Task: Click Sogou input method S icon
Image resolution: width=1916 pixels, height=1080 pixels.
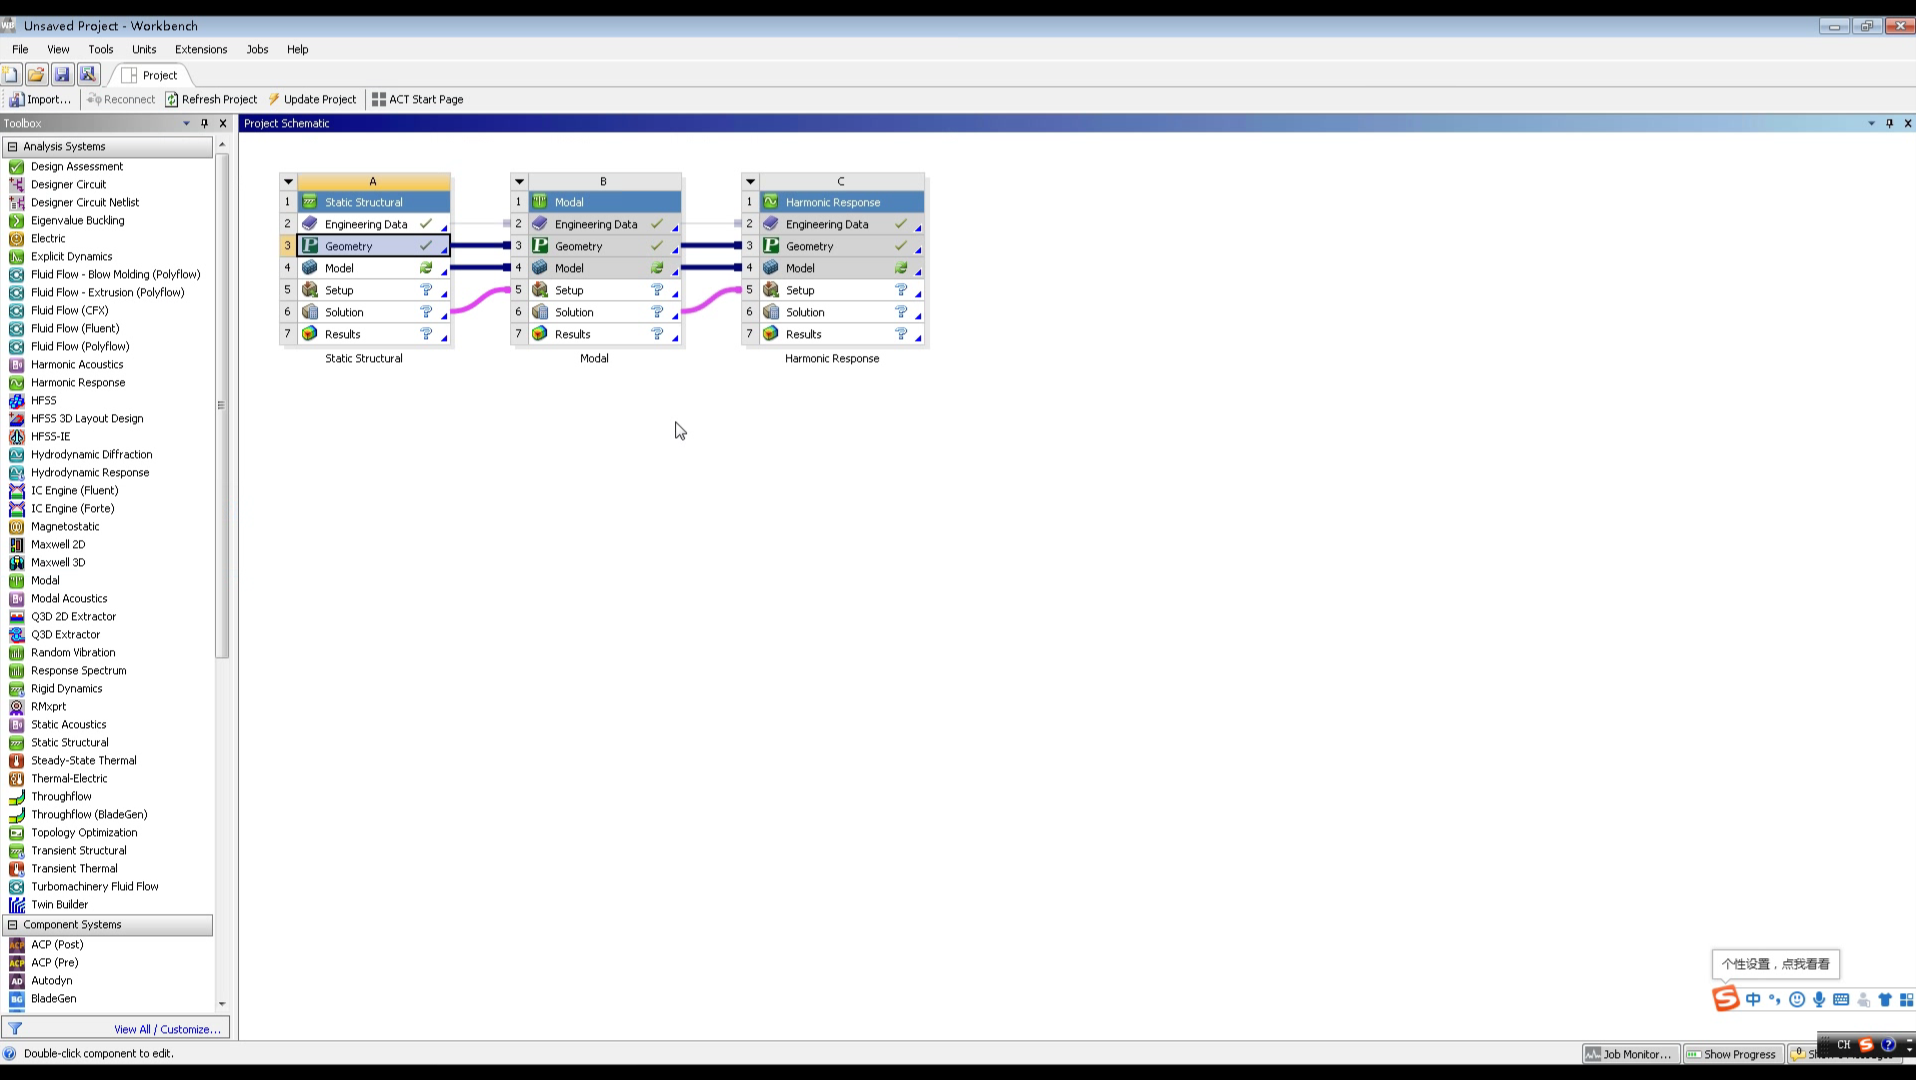Action: (1726, 999)
